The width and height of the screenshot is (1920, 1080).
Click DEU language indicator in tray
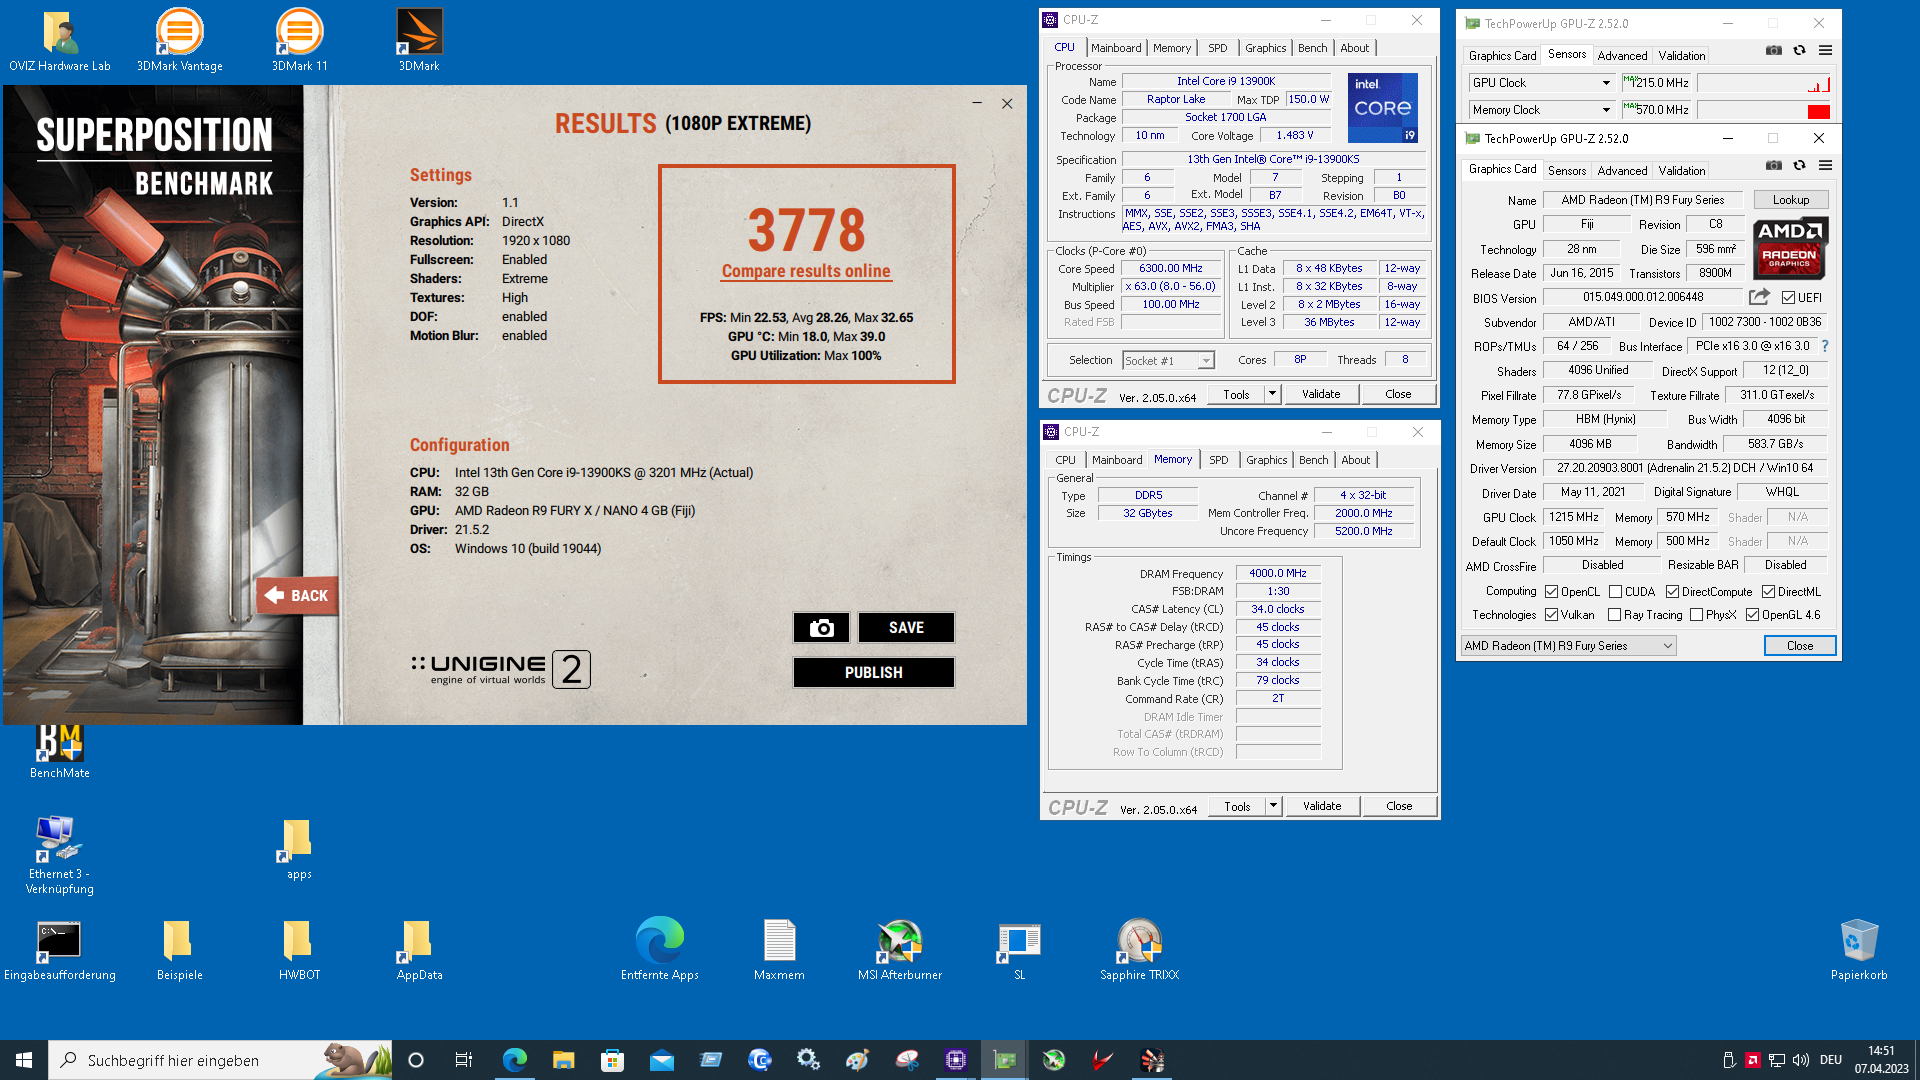(1831, 1060)
